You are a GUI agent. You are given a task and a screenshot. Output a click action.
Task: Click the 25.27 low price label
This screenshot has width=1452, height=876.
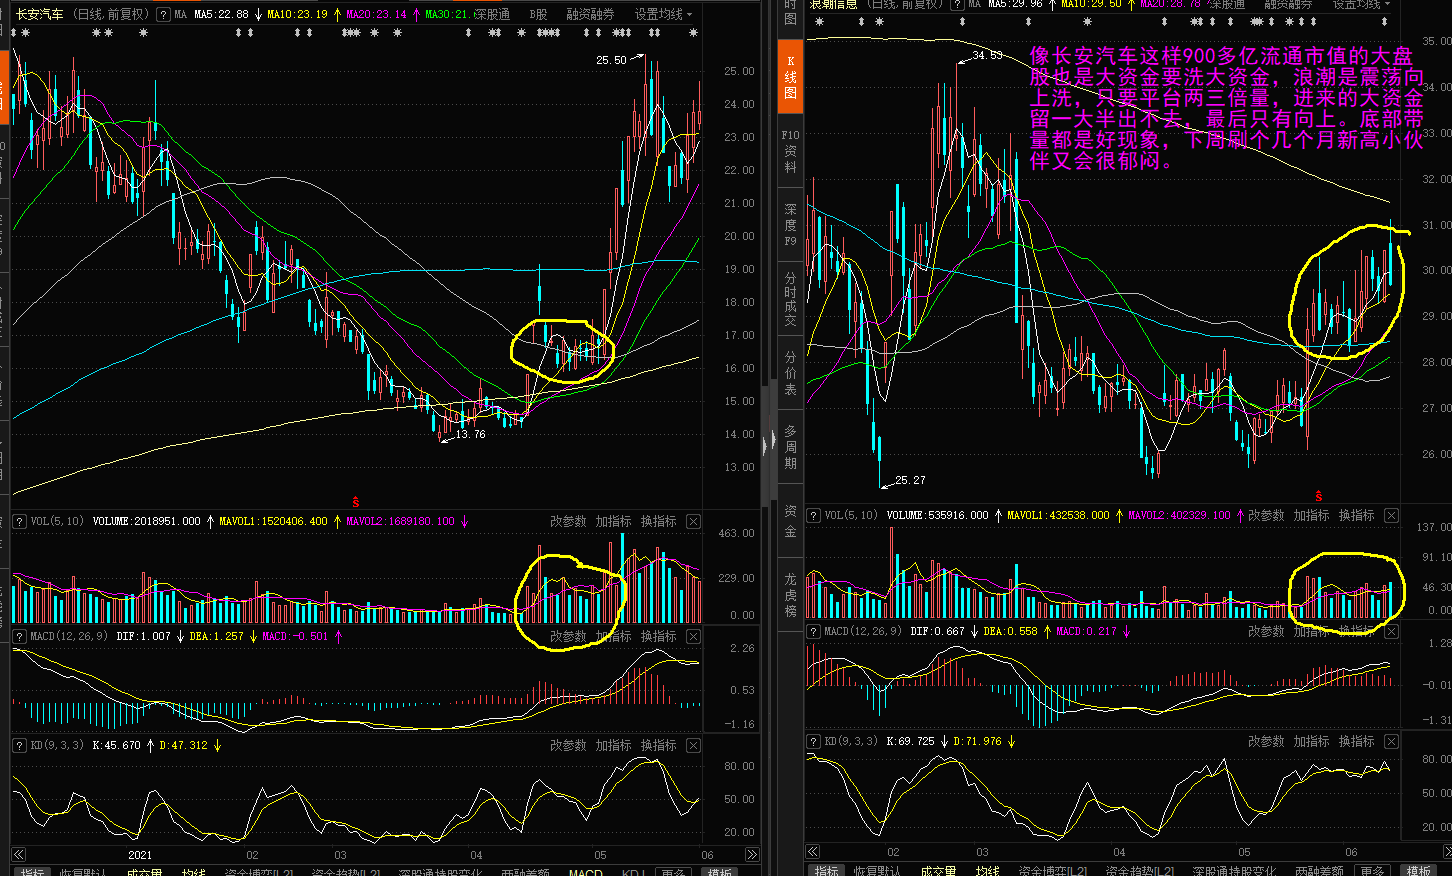pyautogui.click(x=910, y=480)
